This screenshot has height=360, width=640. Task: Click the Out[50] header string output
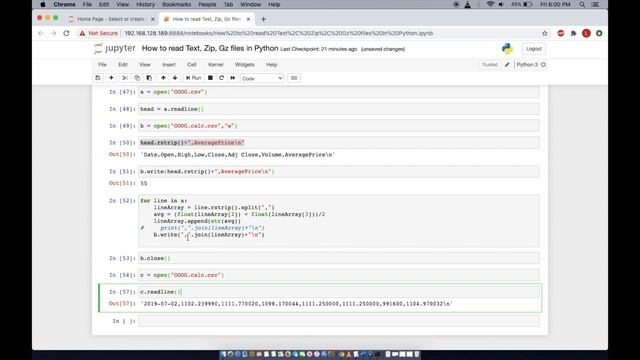(x=238, y=155)
